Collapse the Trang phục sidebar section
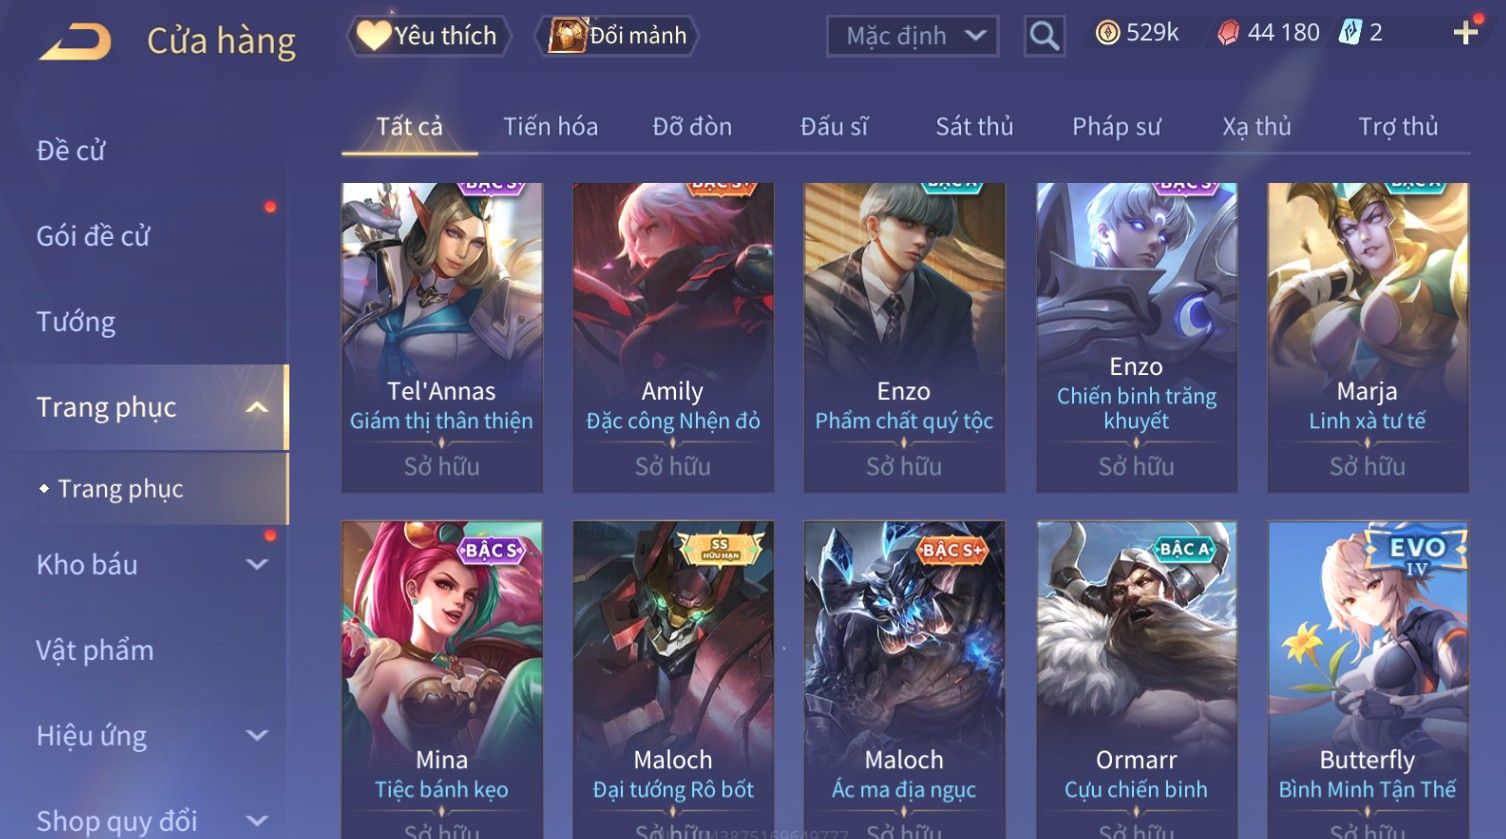 click(x=257, y=407)
